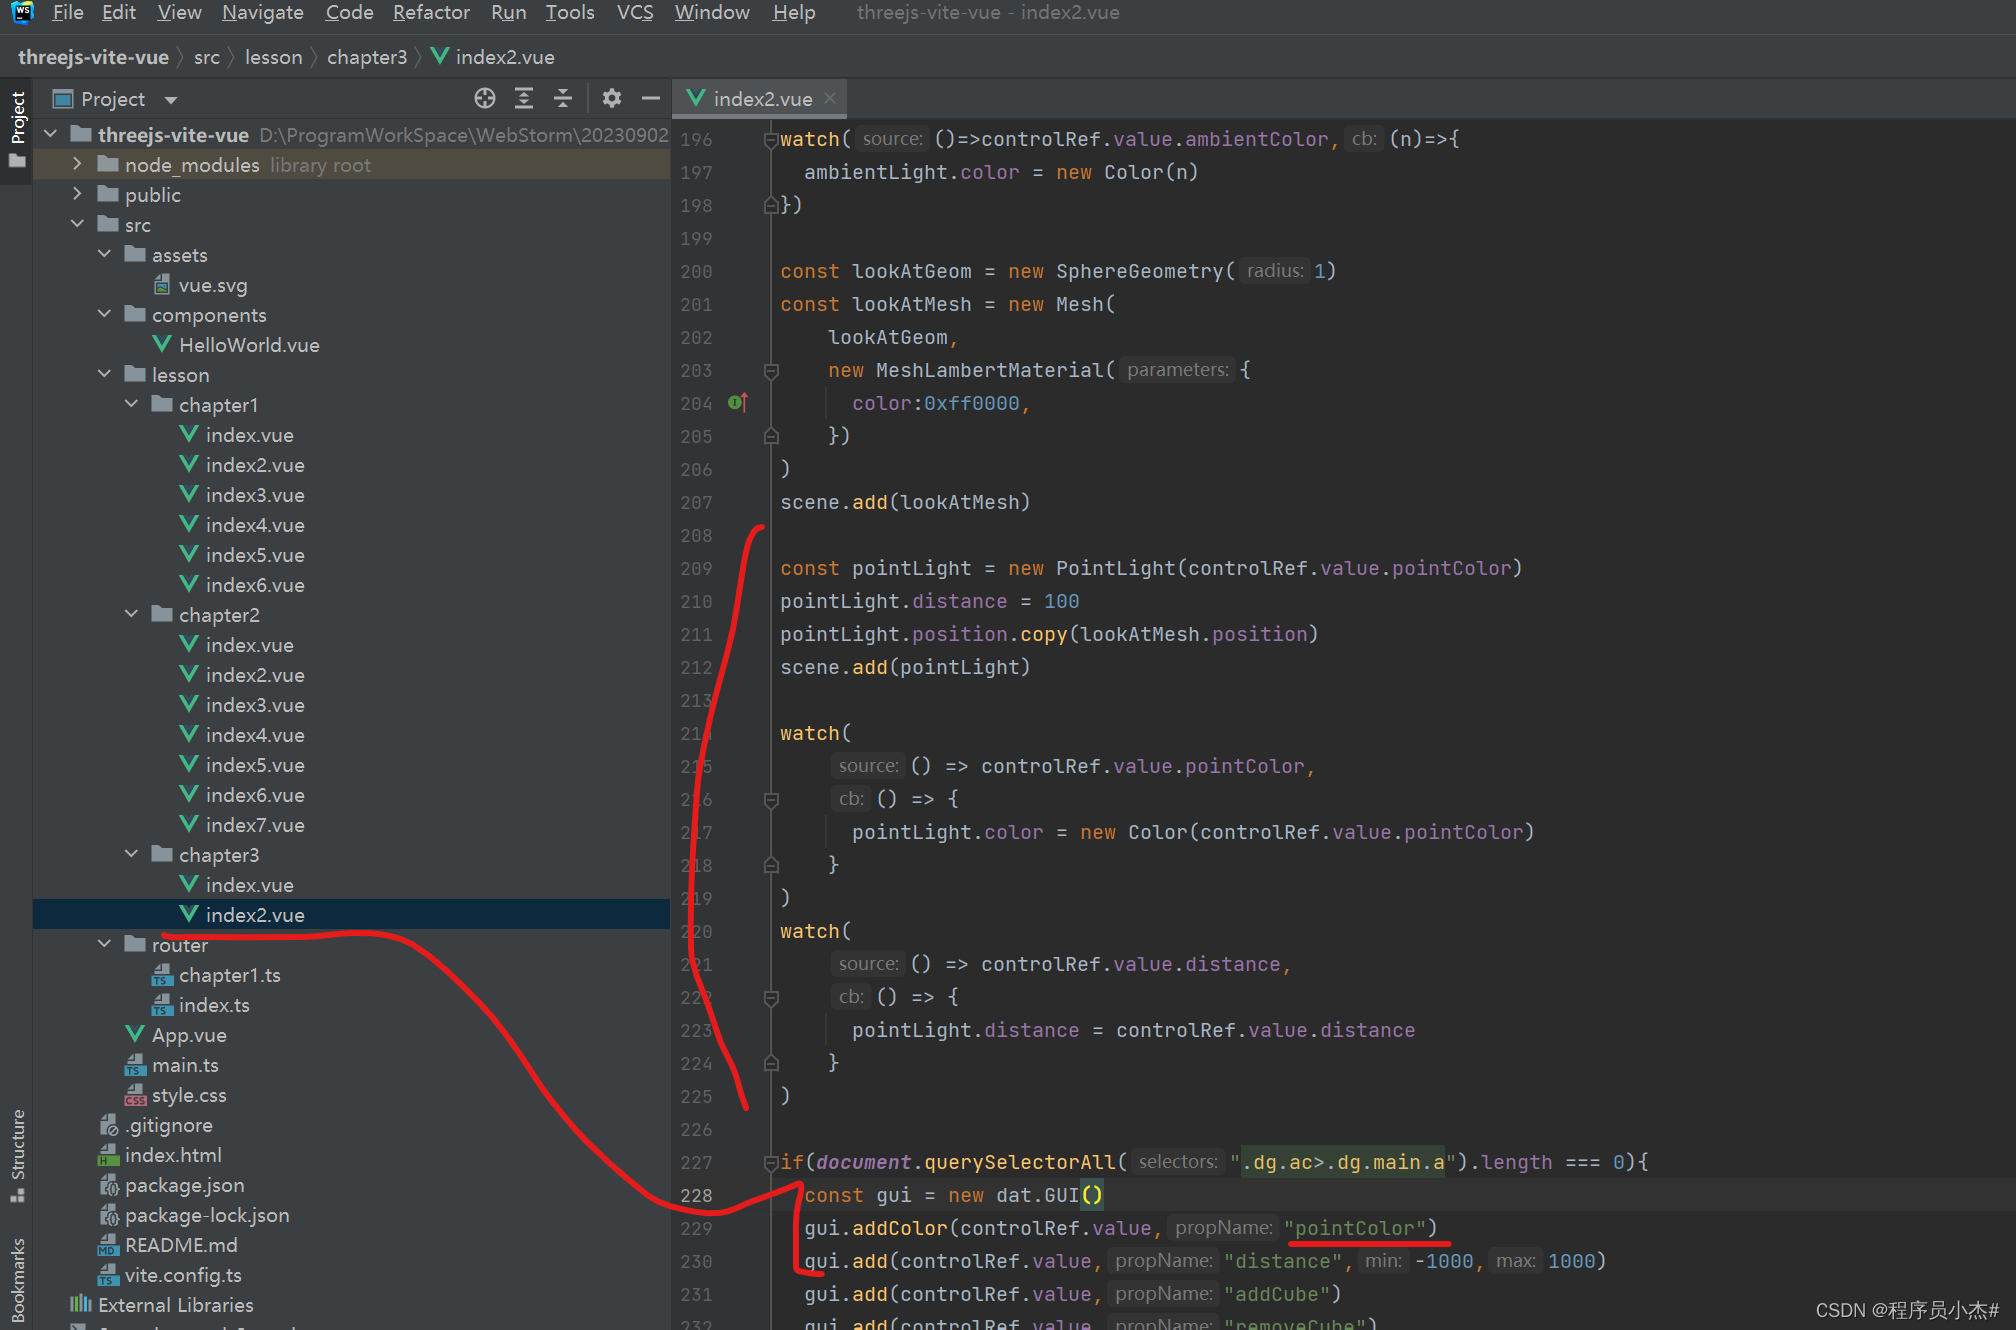Click src in the breadcrumb path
The width and height of the screenshot is (2016, 1330).
[207, 57]
